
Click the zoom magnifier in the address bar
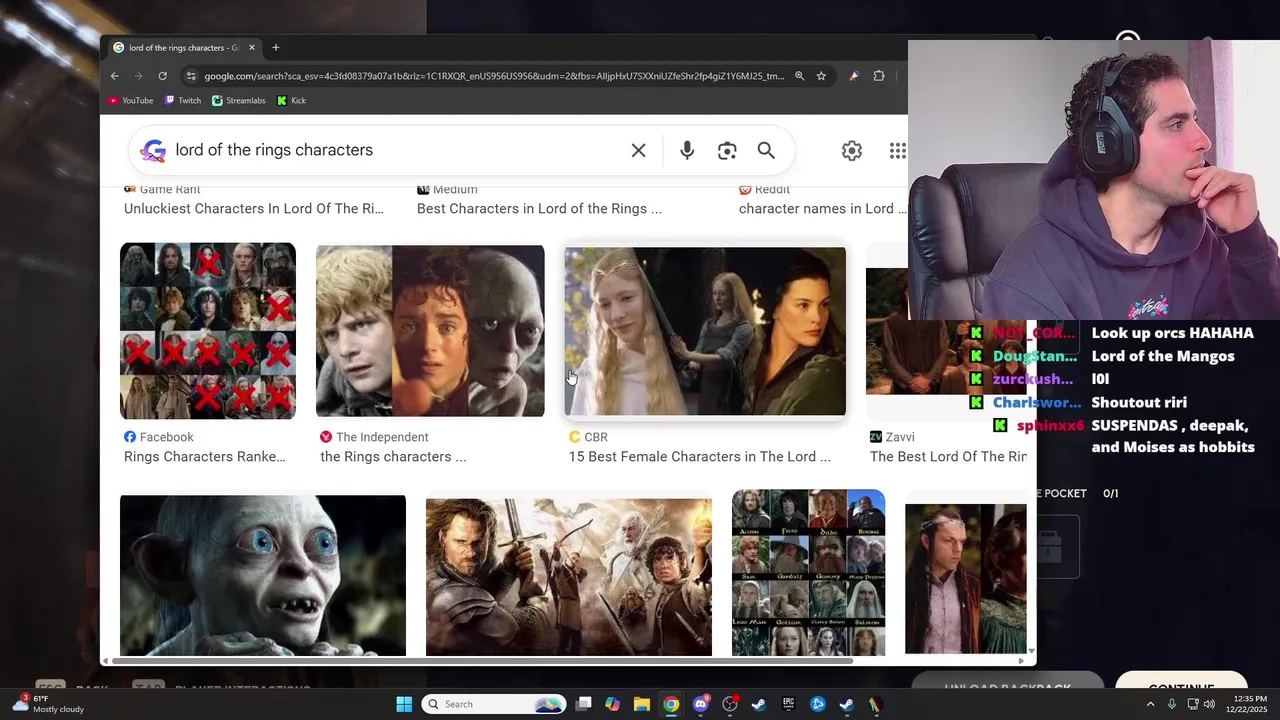pyautogui.click(x=799, y=76)
